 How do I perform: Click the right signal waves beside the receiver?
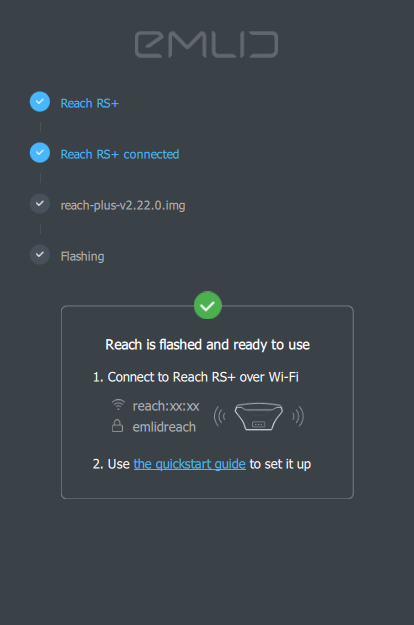298,417
